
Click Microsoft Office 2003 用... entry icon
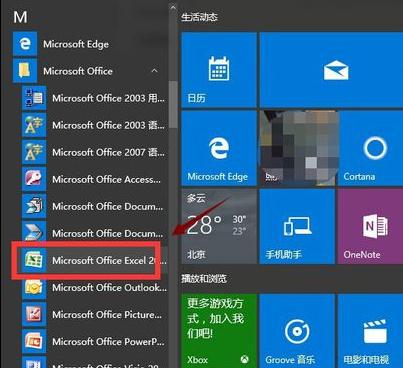coord(34,98)
